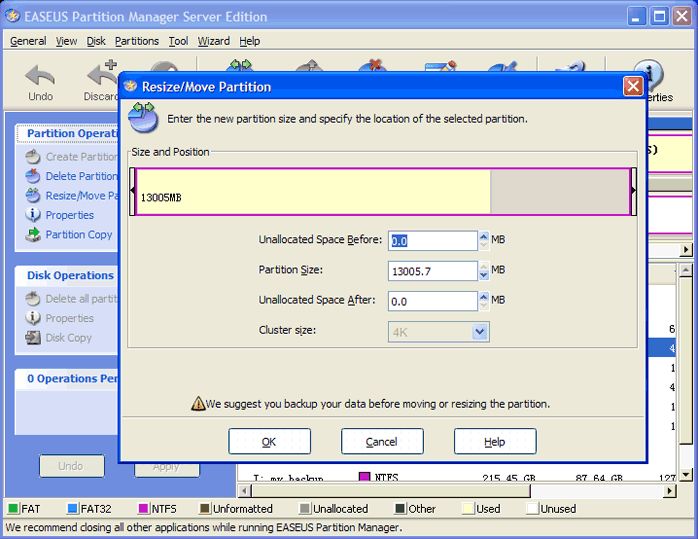Maximize the EASEUS main window

coord(659,17)
